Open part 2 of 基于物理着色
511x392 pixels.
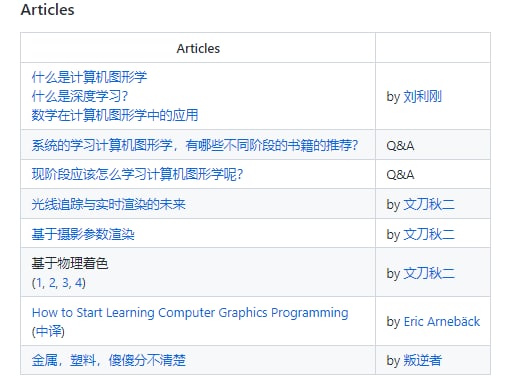click(52, 283)
